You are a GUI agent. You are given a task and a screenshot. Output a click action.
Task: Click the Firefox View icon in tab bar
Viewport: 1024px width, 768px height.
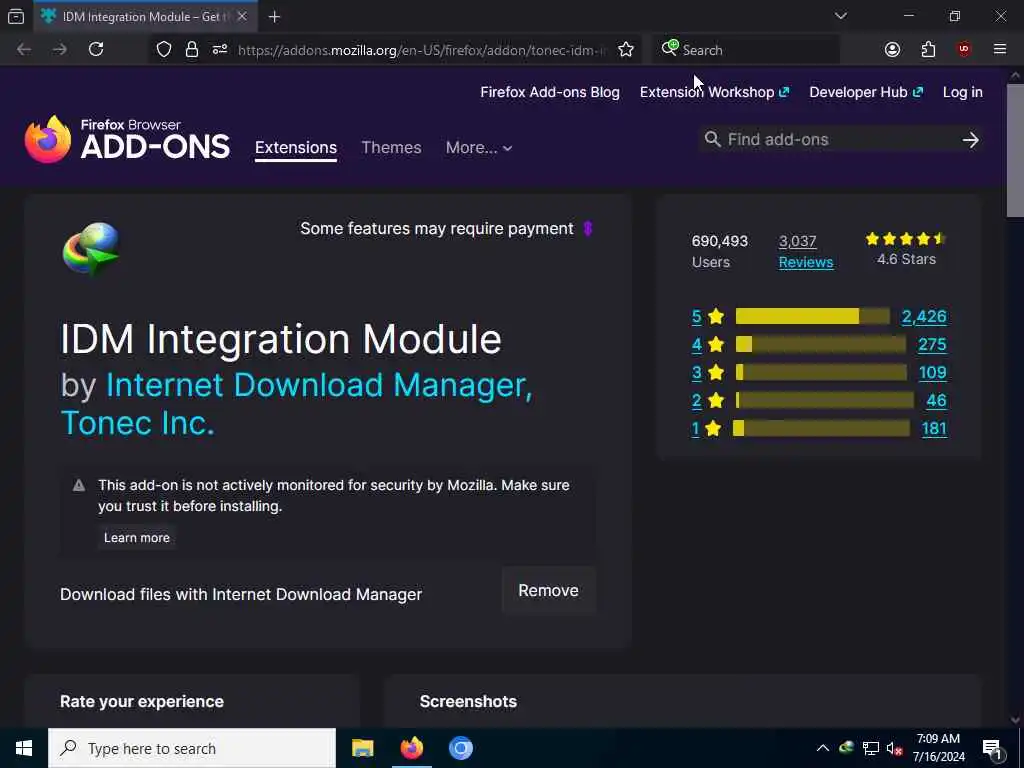(x=16, y=16)
